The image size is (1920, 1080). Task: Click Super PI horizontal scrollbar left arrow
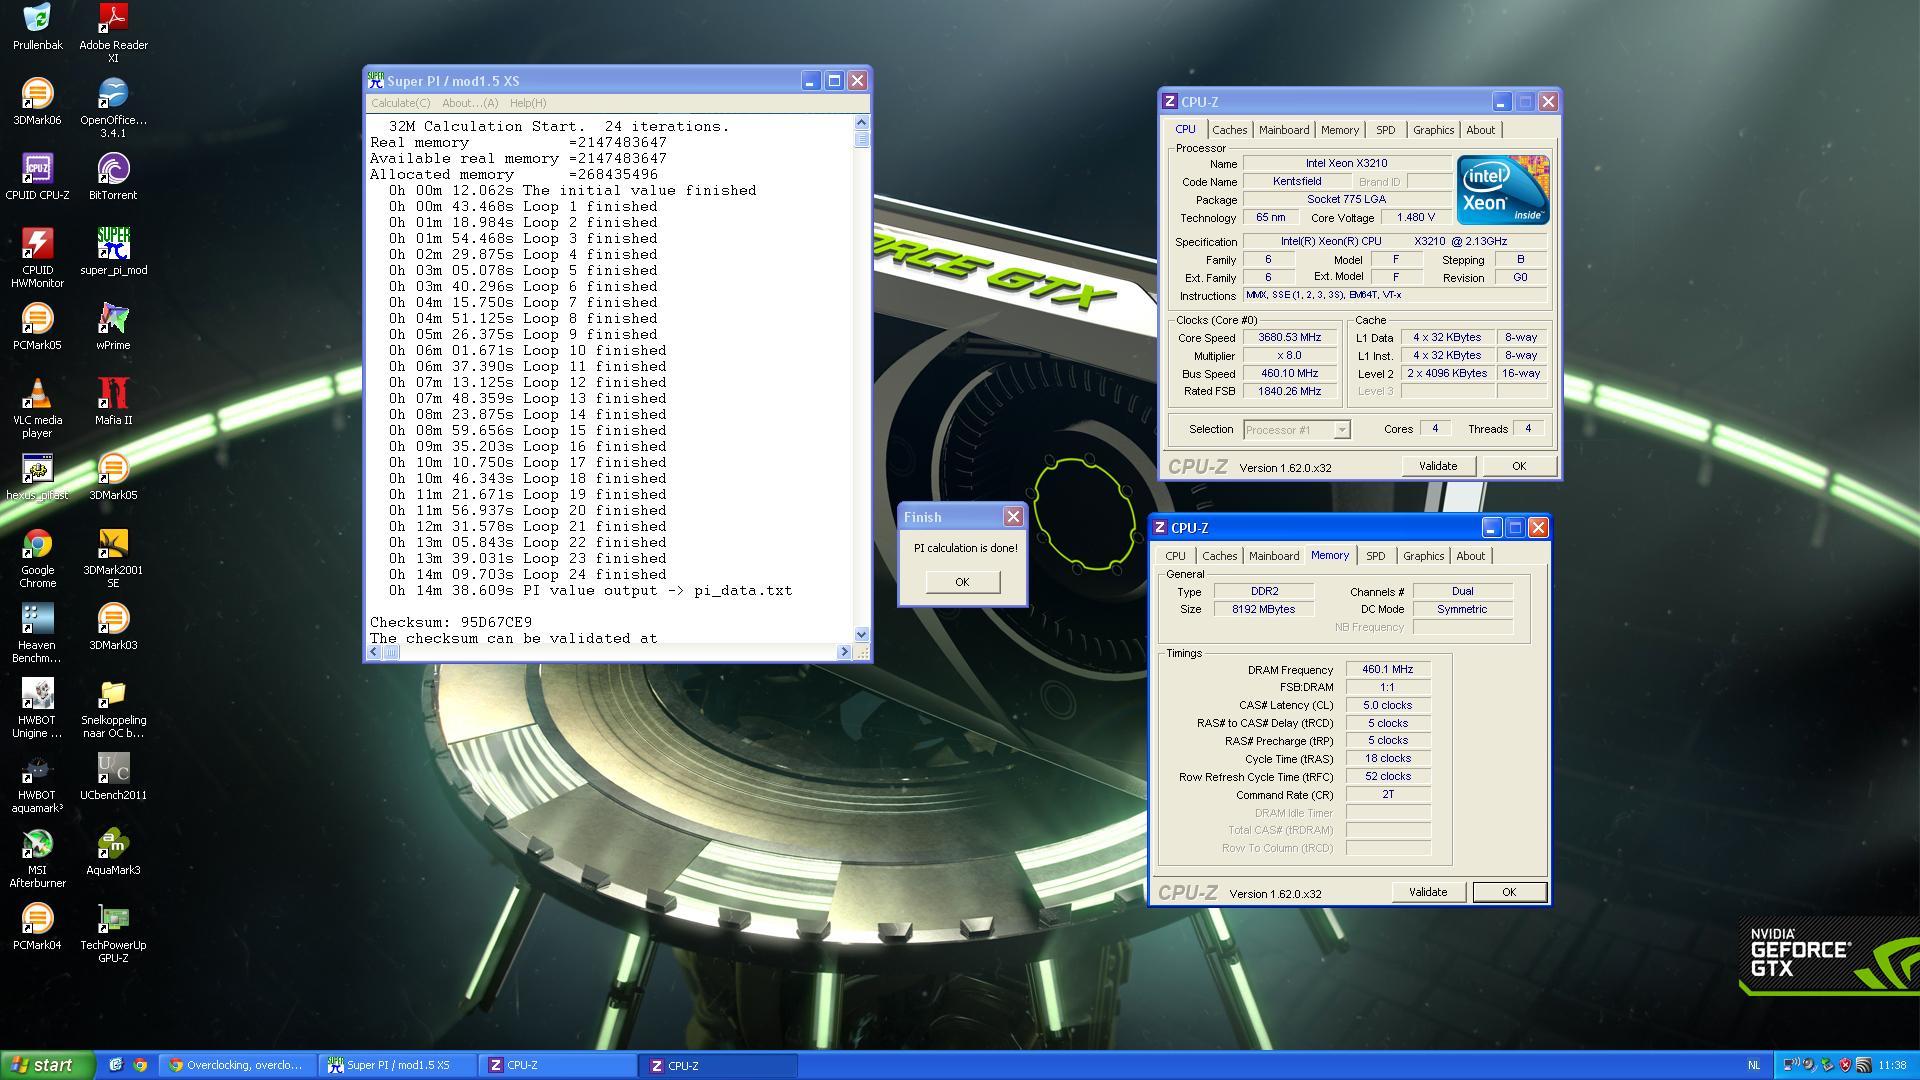374,652
